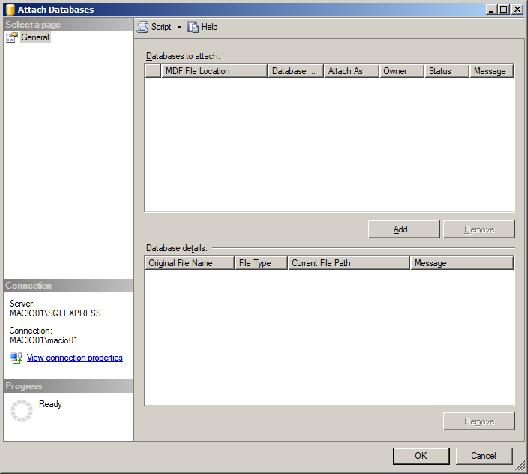Select the MDF File Location column header

coord(214,71)
